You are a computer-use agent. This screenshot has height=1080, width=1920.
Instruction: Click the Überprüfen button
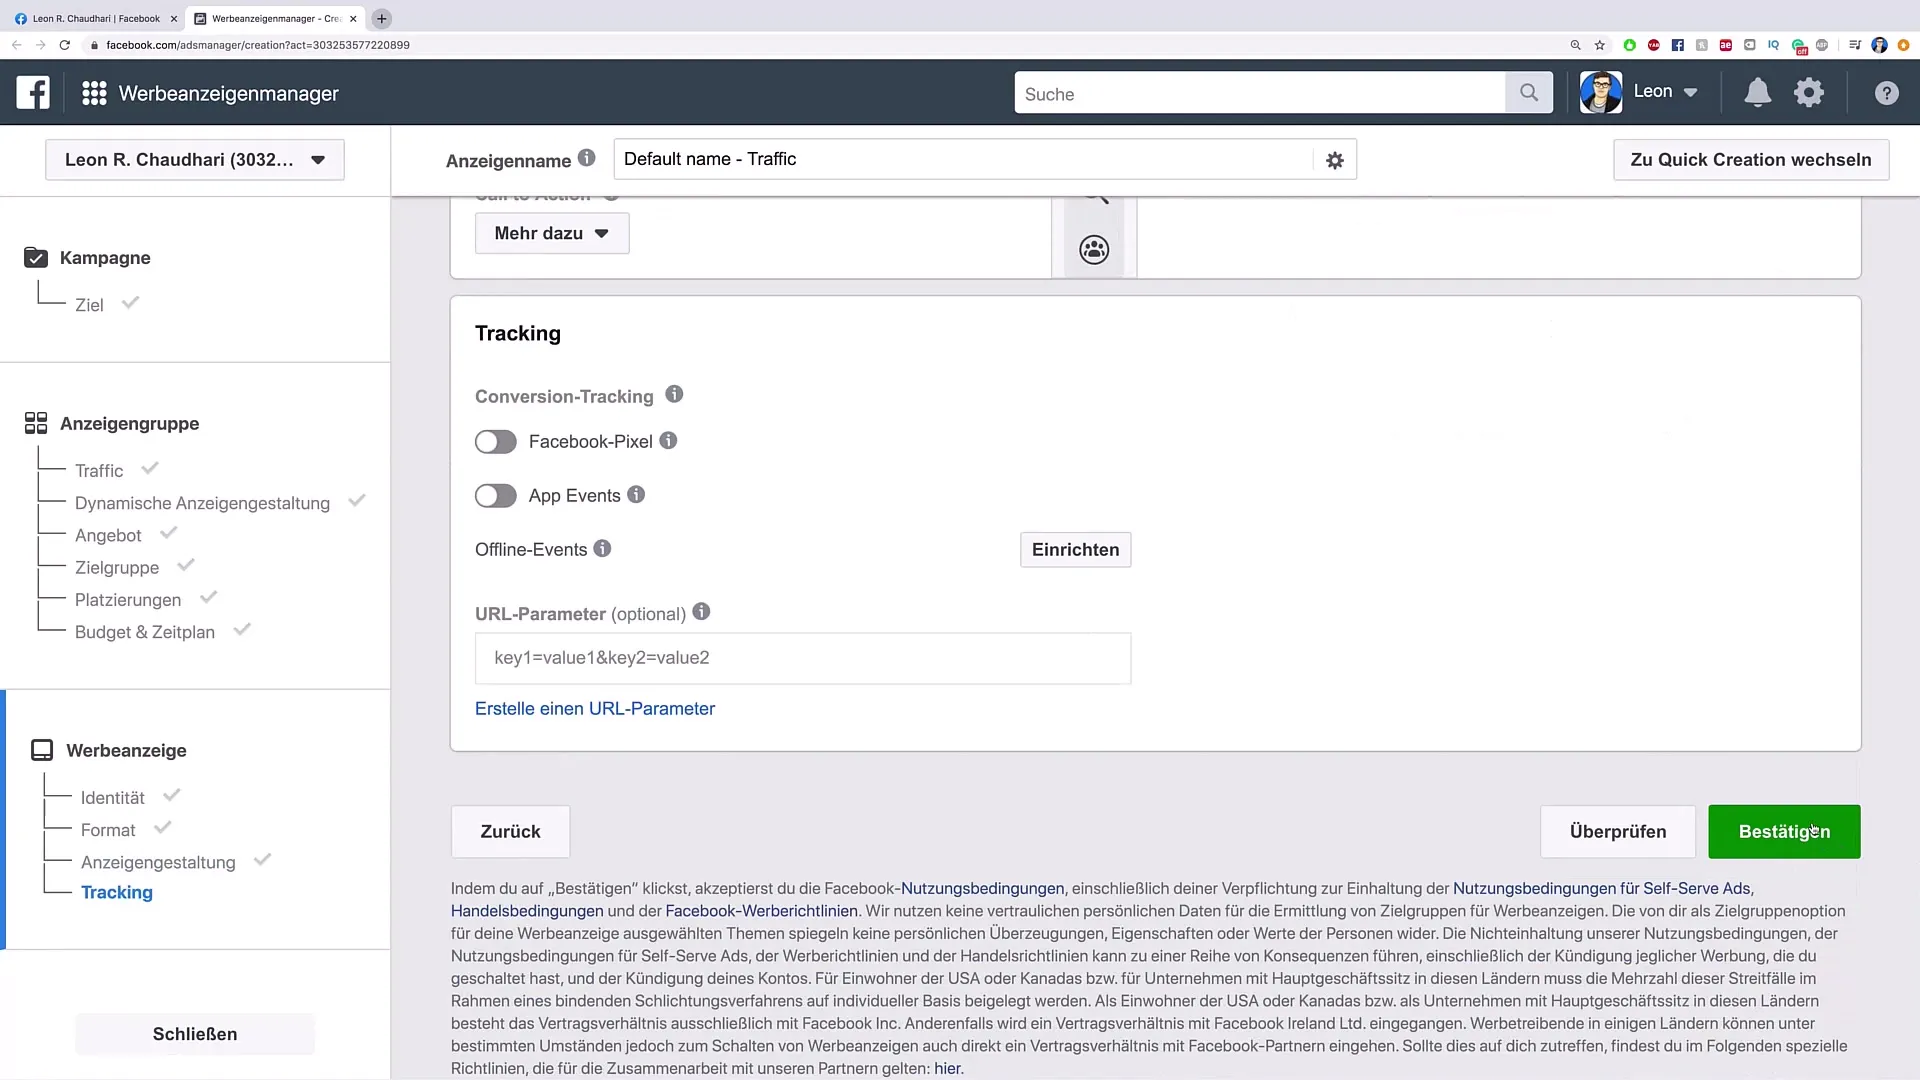(1618, 832)
